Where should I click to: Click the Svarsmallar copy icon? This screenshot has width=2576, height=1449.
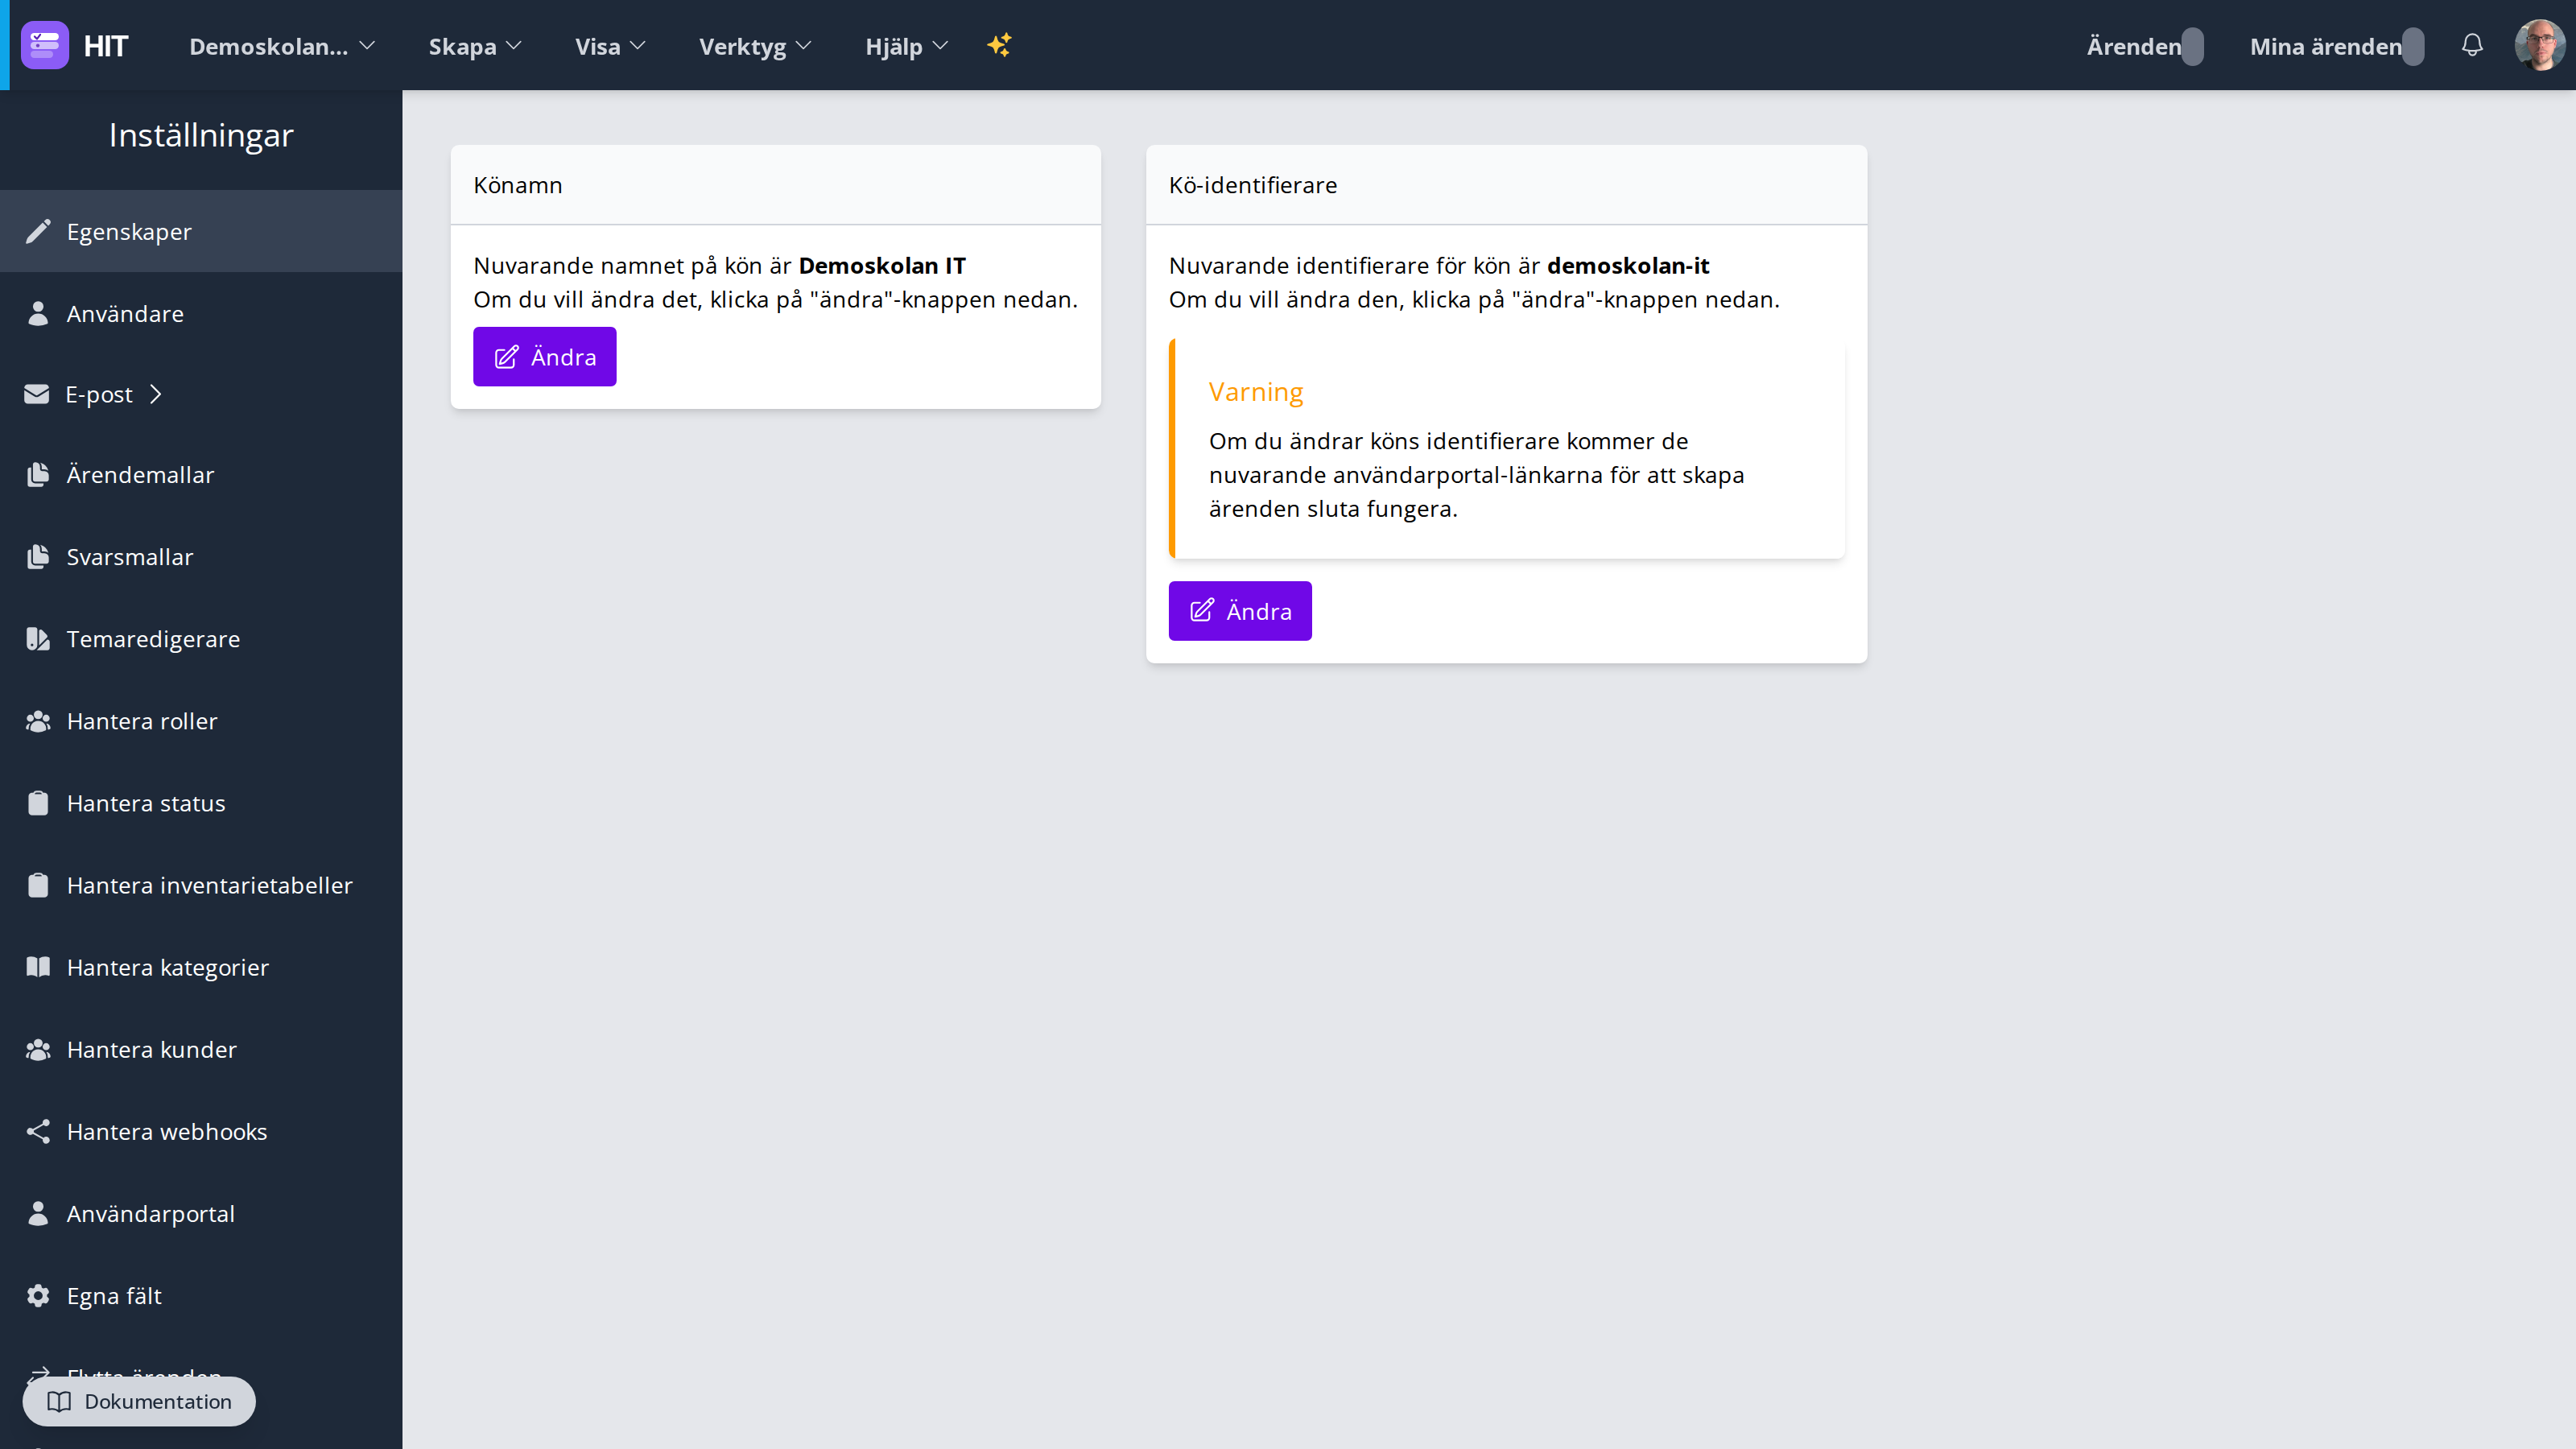coord(38,557)
